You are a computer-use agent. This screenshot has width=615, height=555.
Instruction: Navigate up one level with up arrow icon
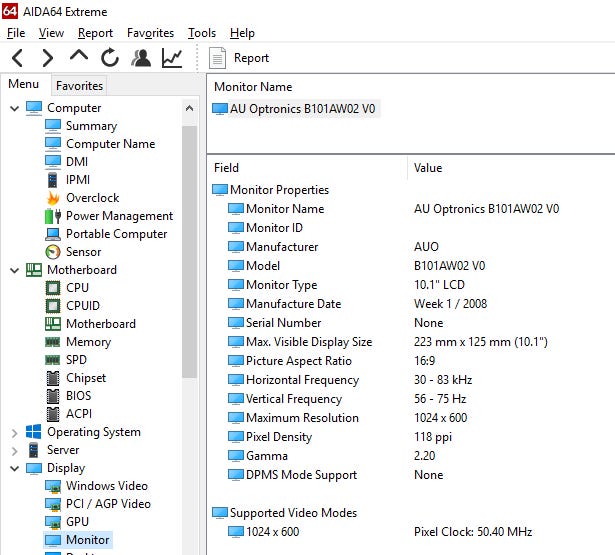point(78,56)
